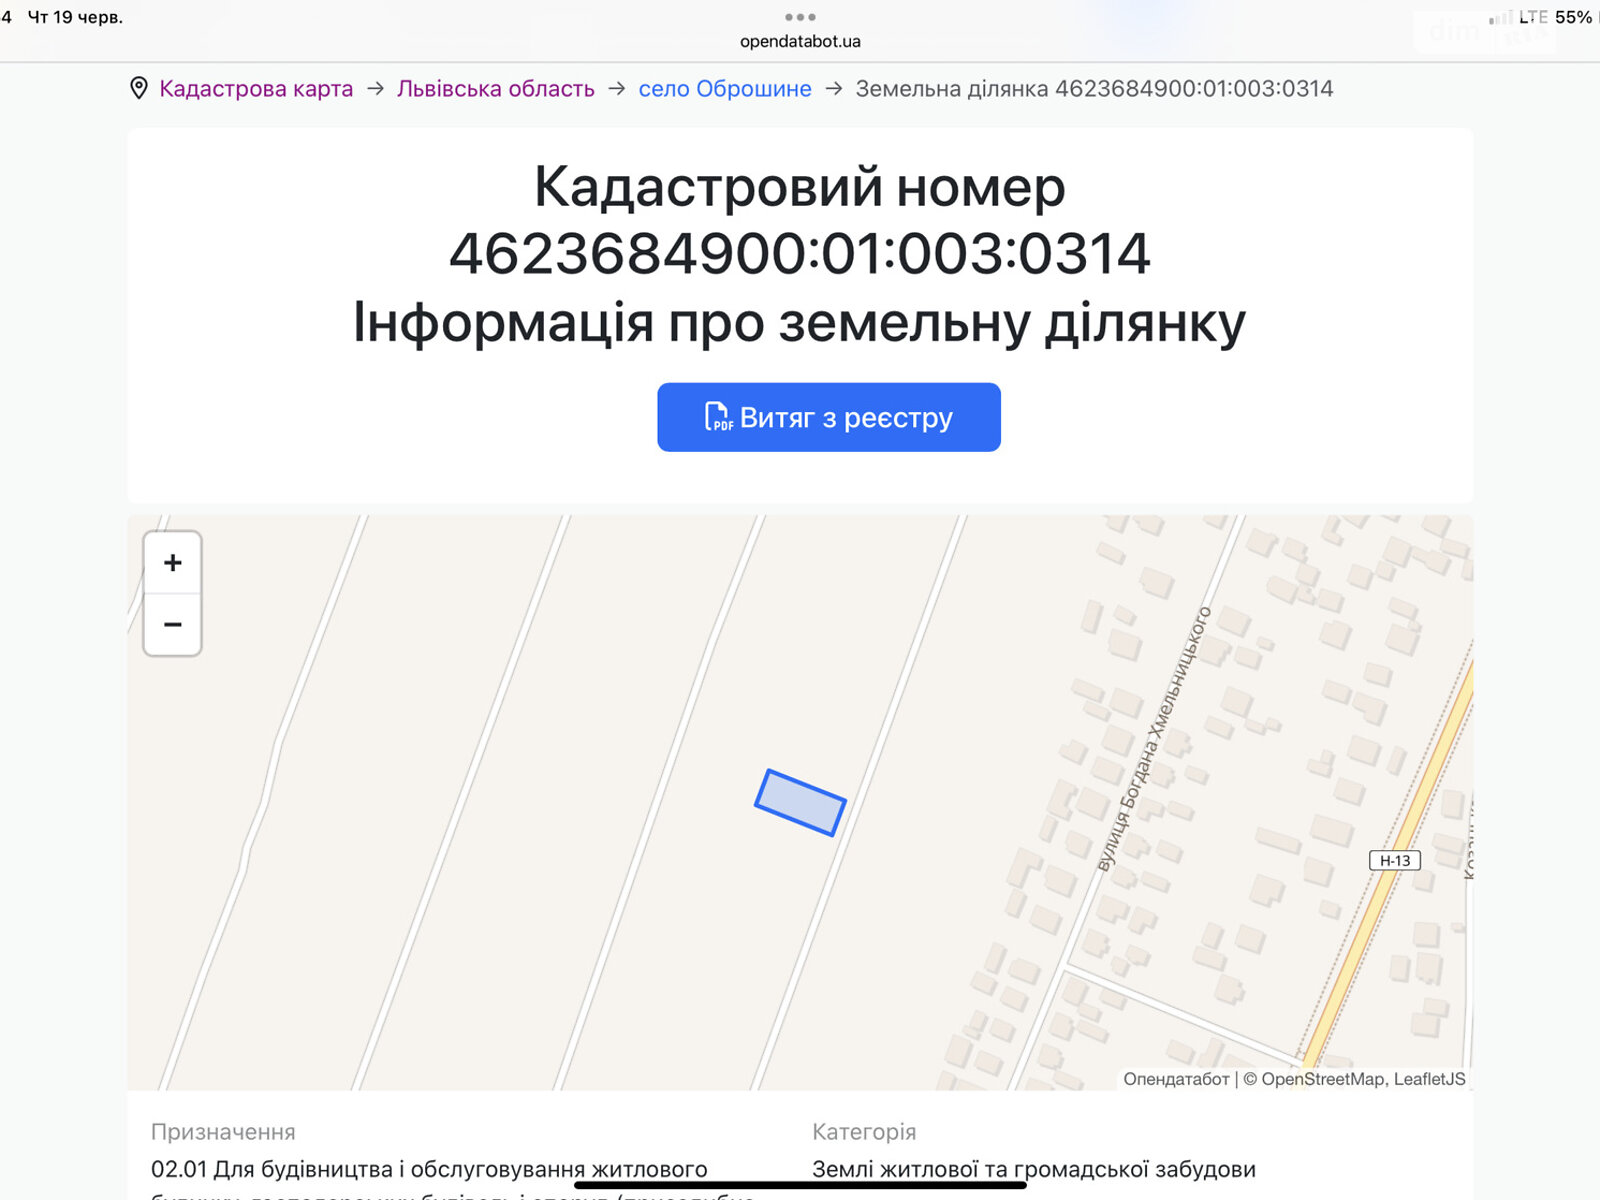Screen dimensions: 1600x1200
Task: Tap the date Чт 19 черв. in status bar
Action: [75, 17]
